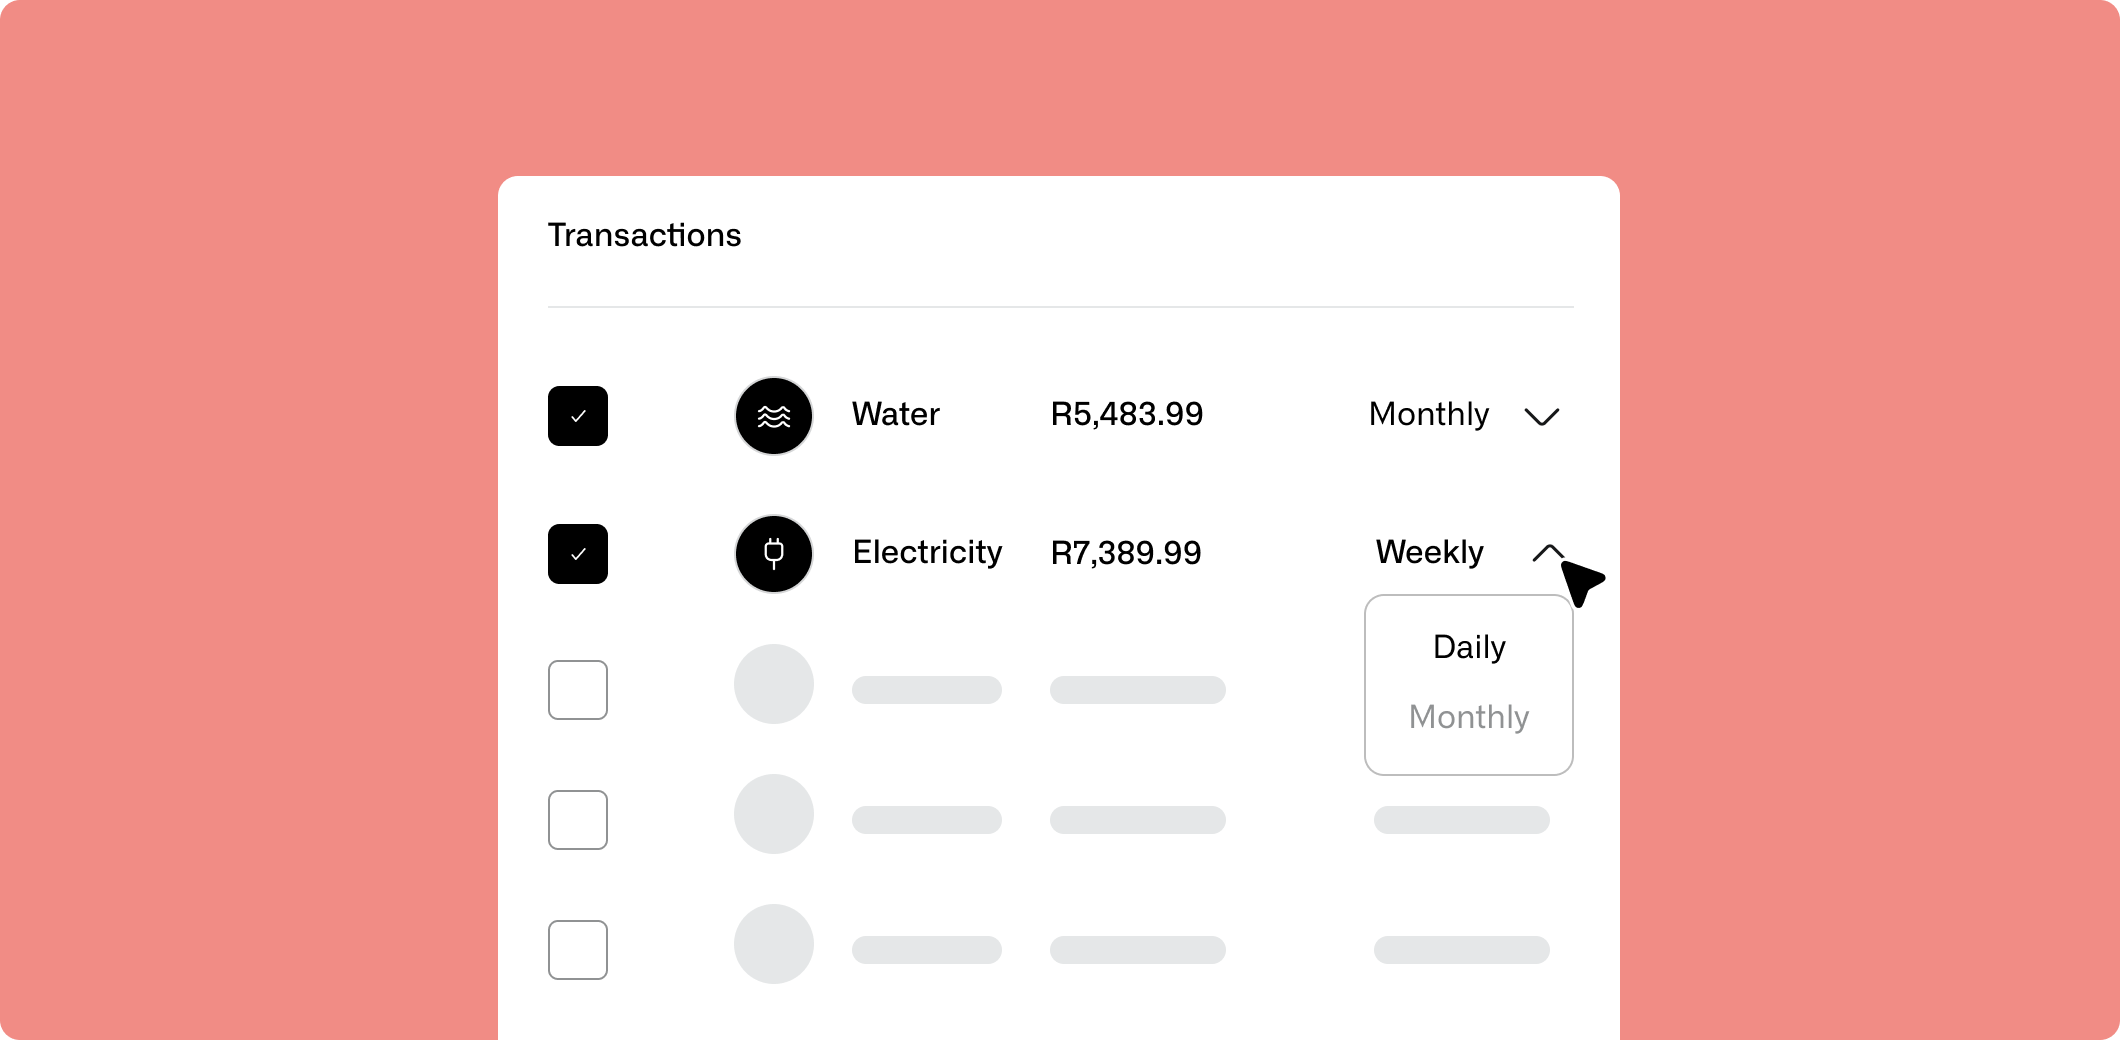Select Monthly from the open dropdown
Screen dimensions: 2120x1040
click(1467, 716)
